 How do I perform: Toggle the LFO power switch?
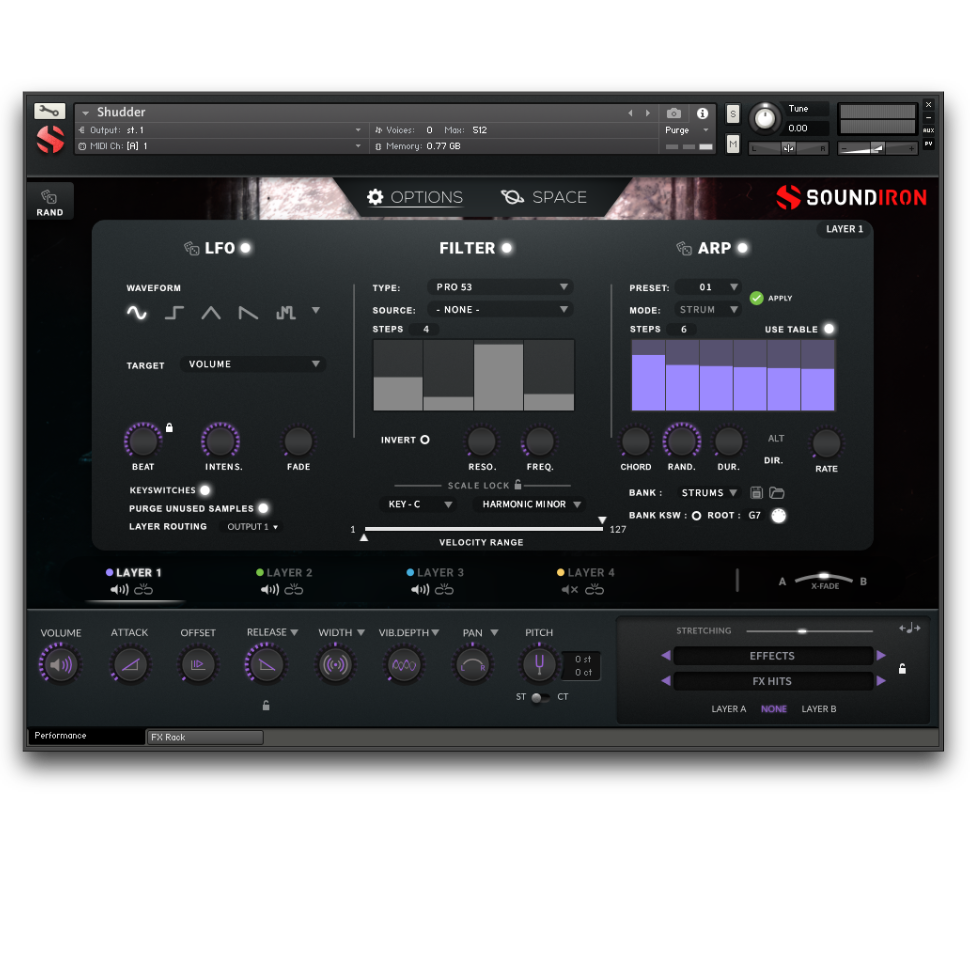coord(246,248)
